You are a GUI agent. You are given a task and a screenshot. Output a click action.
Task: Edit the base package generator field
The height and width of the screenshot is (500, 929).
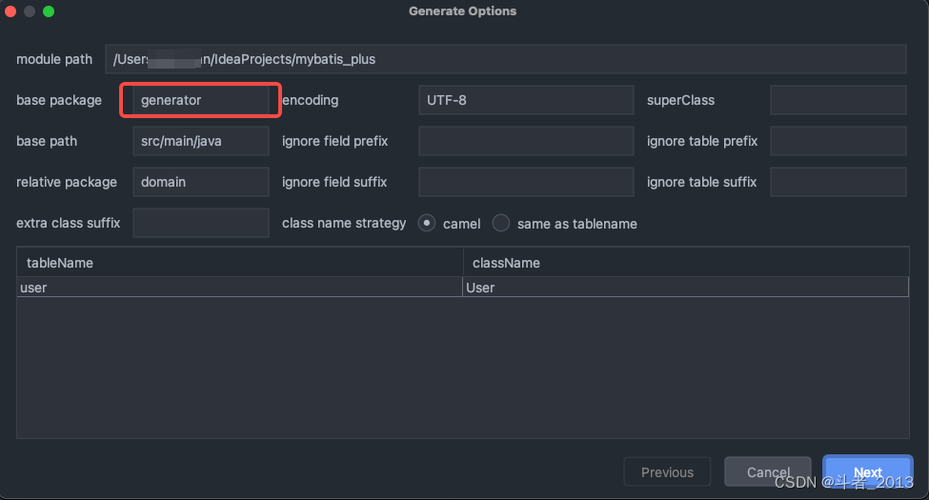click(201, 100)
